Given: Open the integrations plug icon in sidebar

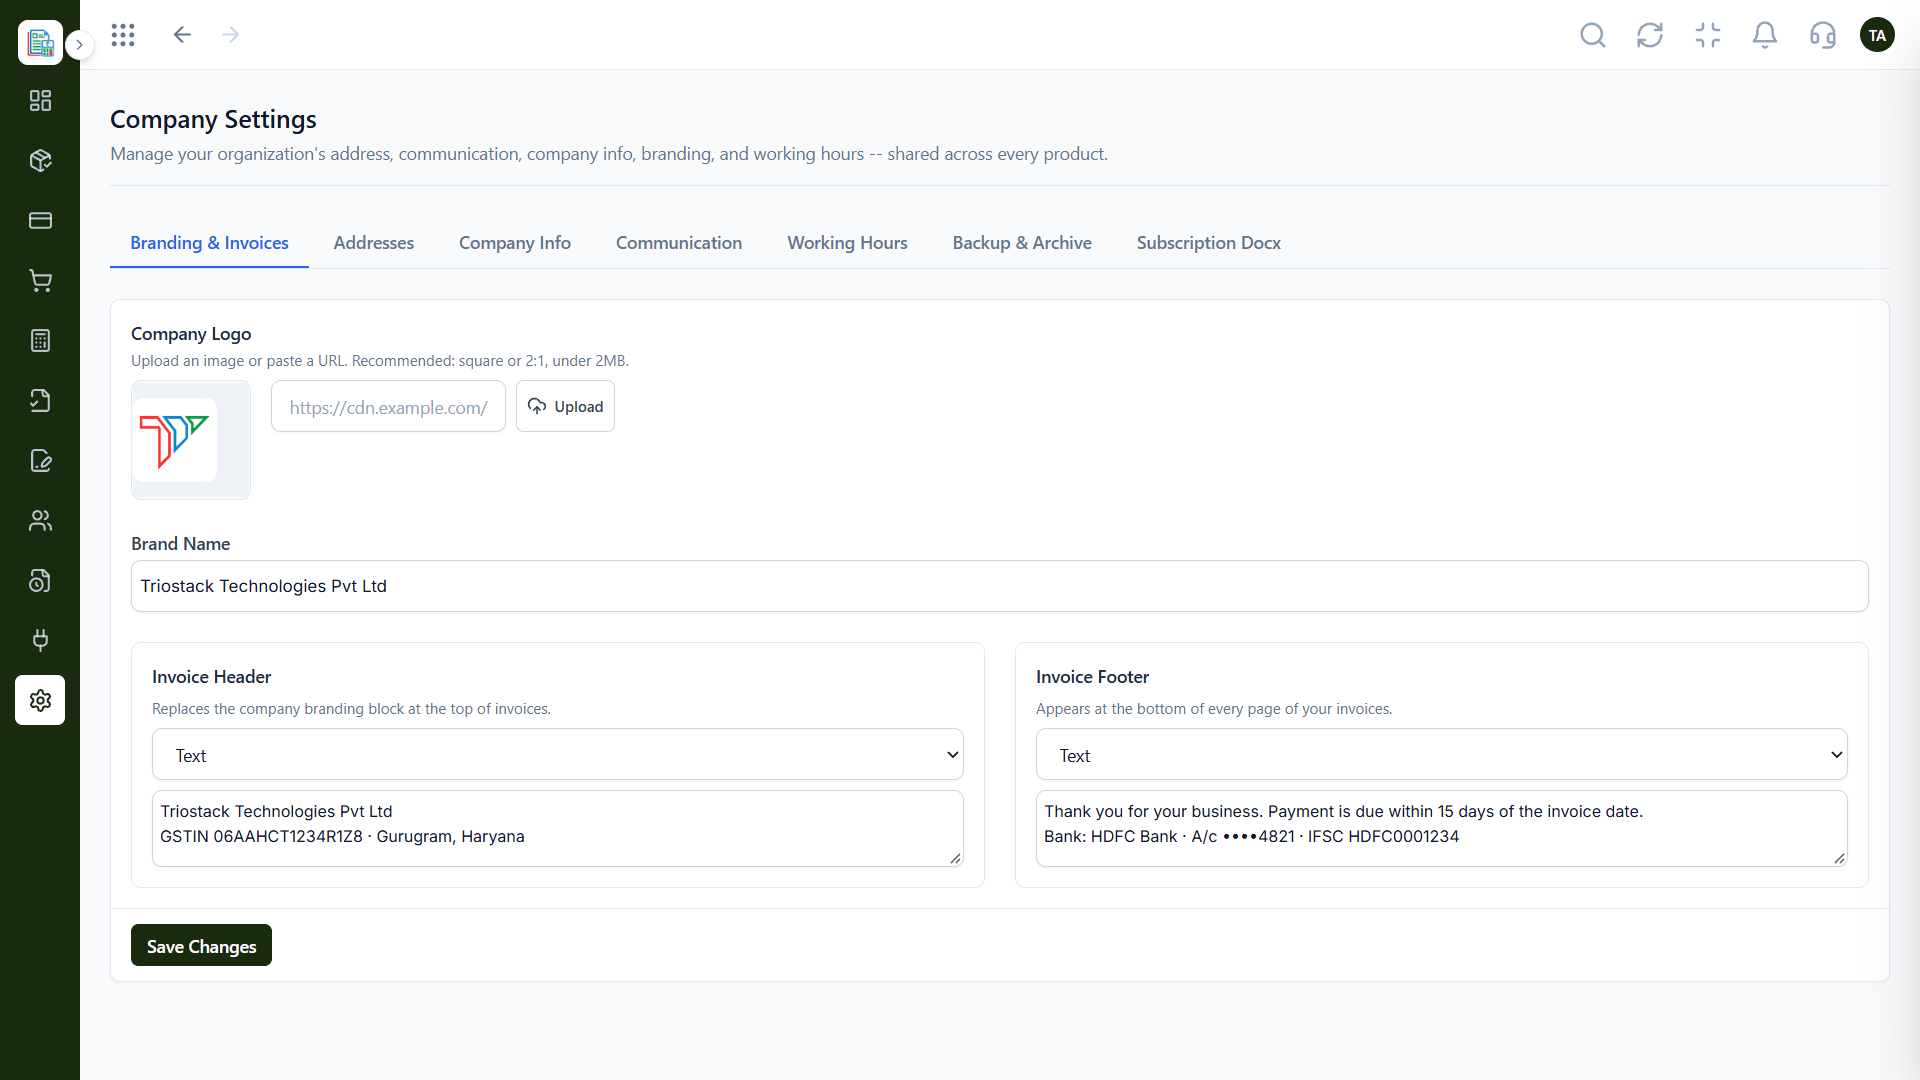Looking at the screenshot, I should click(x=40, y=640).
